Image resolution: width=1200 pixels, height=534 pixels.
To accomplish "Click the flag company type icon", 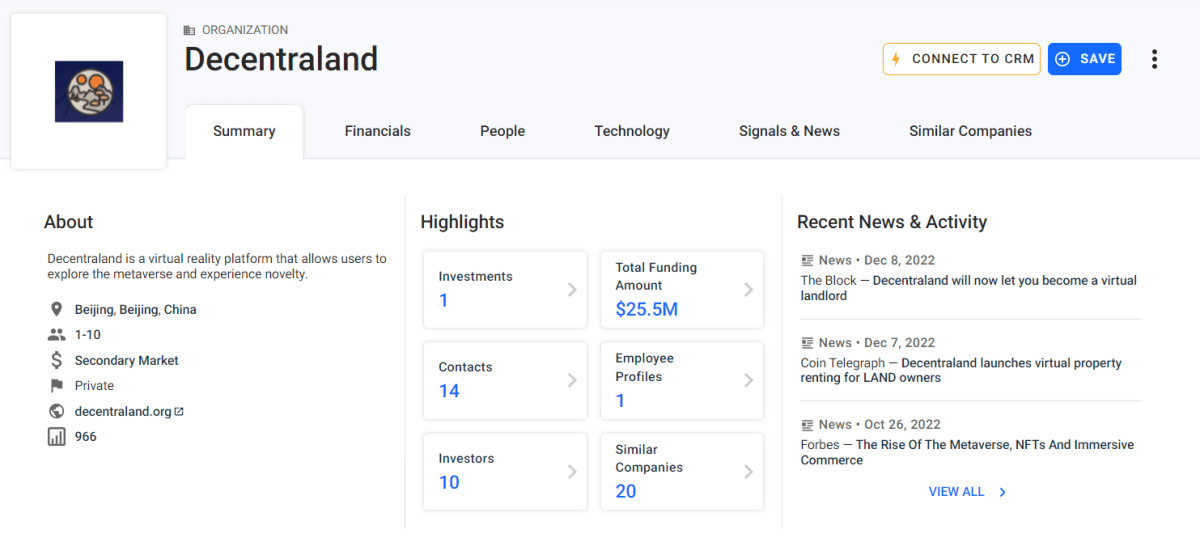I will click(56, 386).
